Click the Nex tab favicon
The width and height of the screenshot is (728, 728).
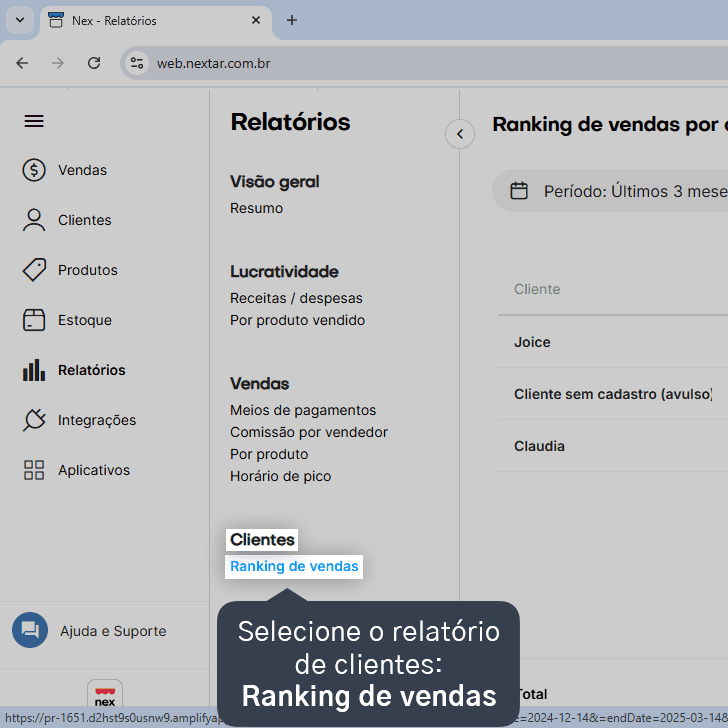(56, 20)
